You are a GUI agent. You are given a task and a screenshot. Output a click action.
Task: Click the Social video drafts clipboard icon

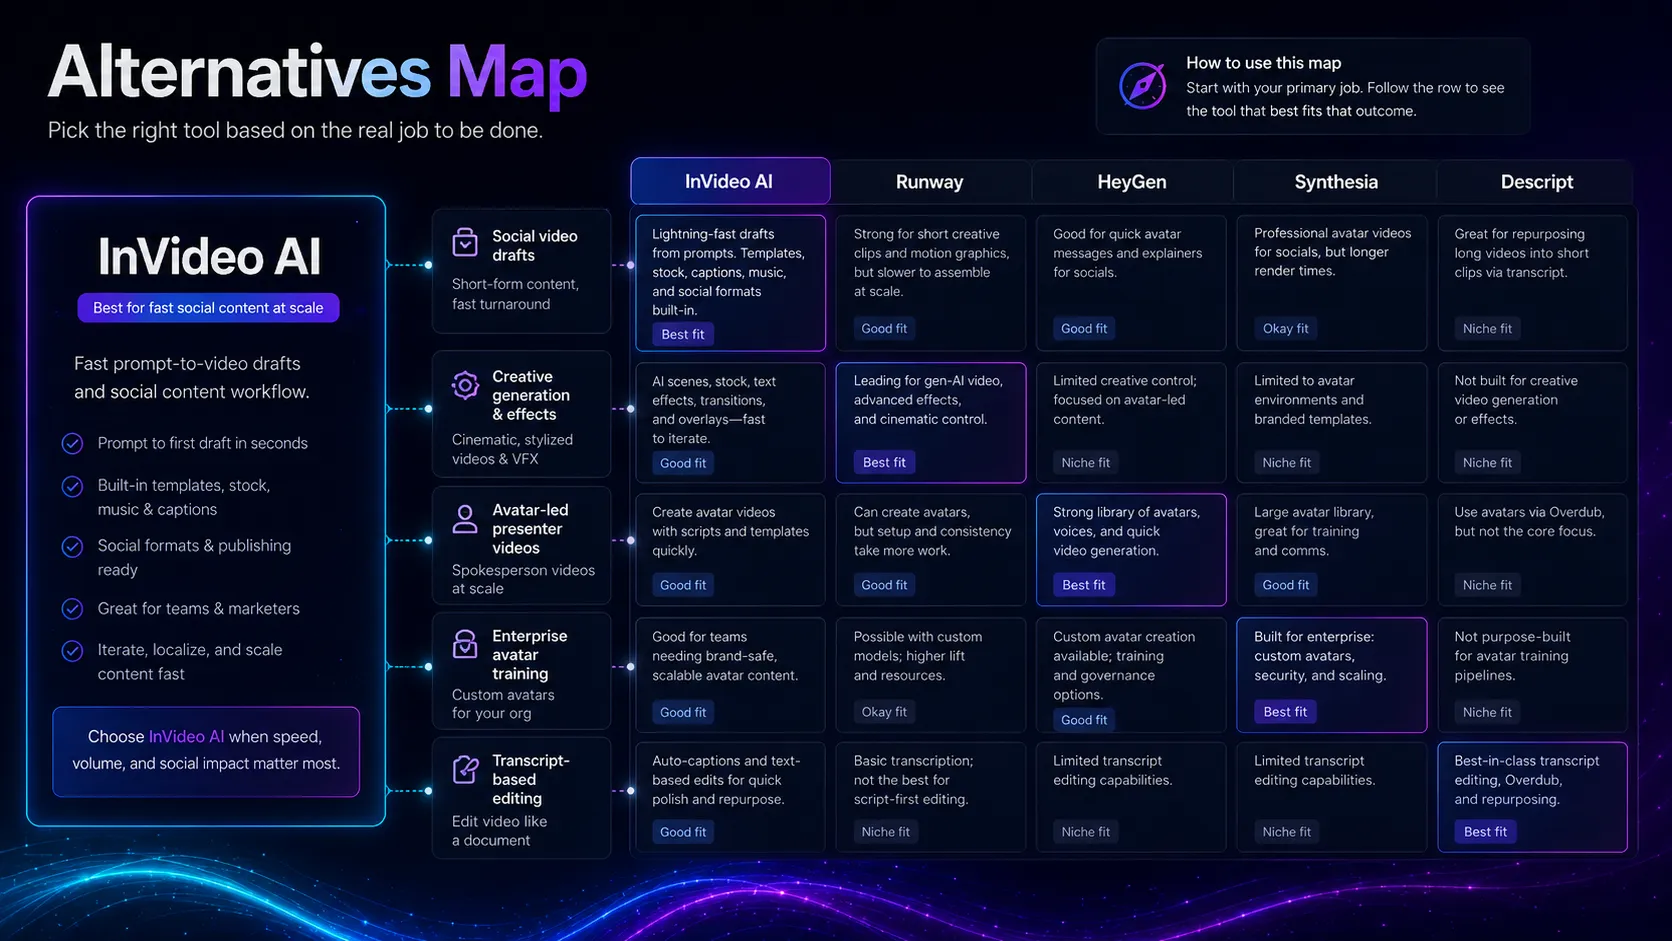465,243
